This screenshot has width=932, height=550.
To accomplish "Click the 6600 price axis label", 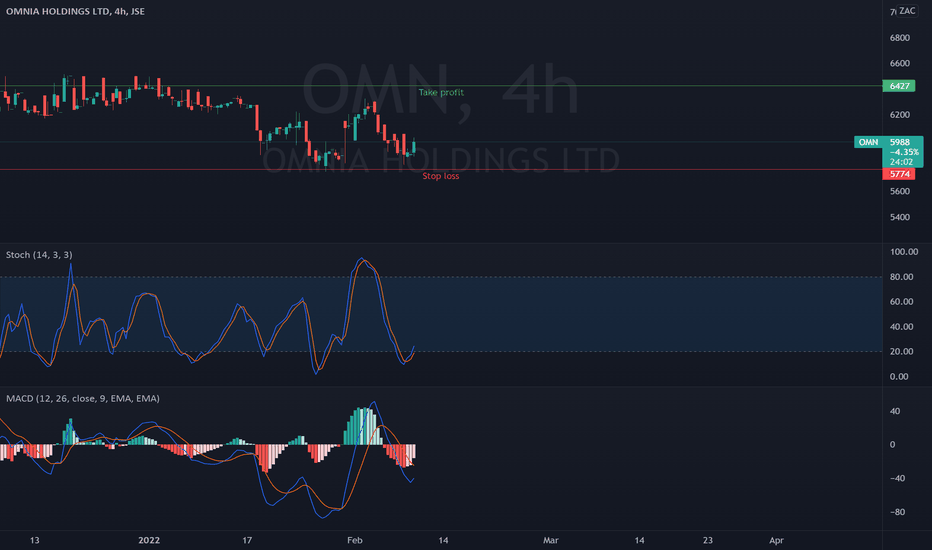I will click(900, 63).
